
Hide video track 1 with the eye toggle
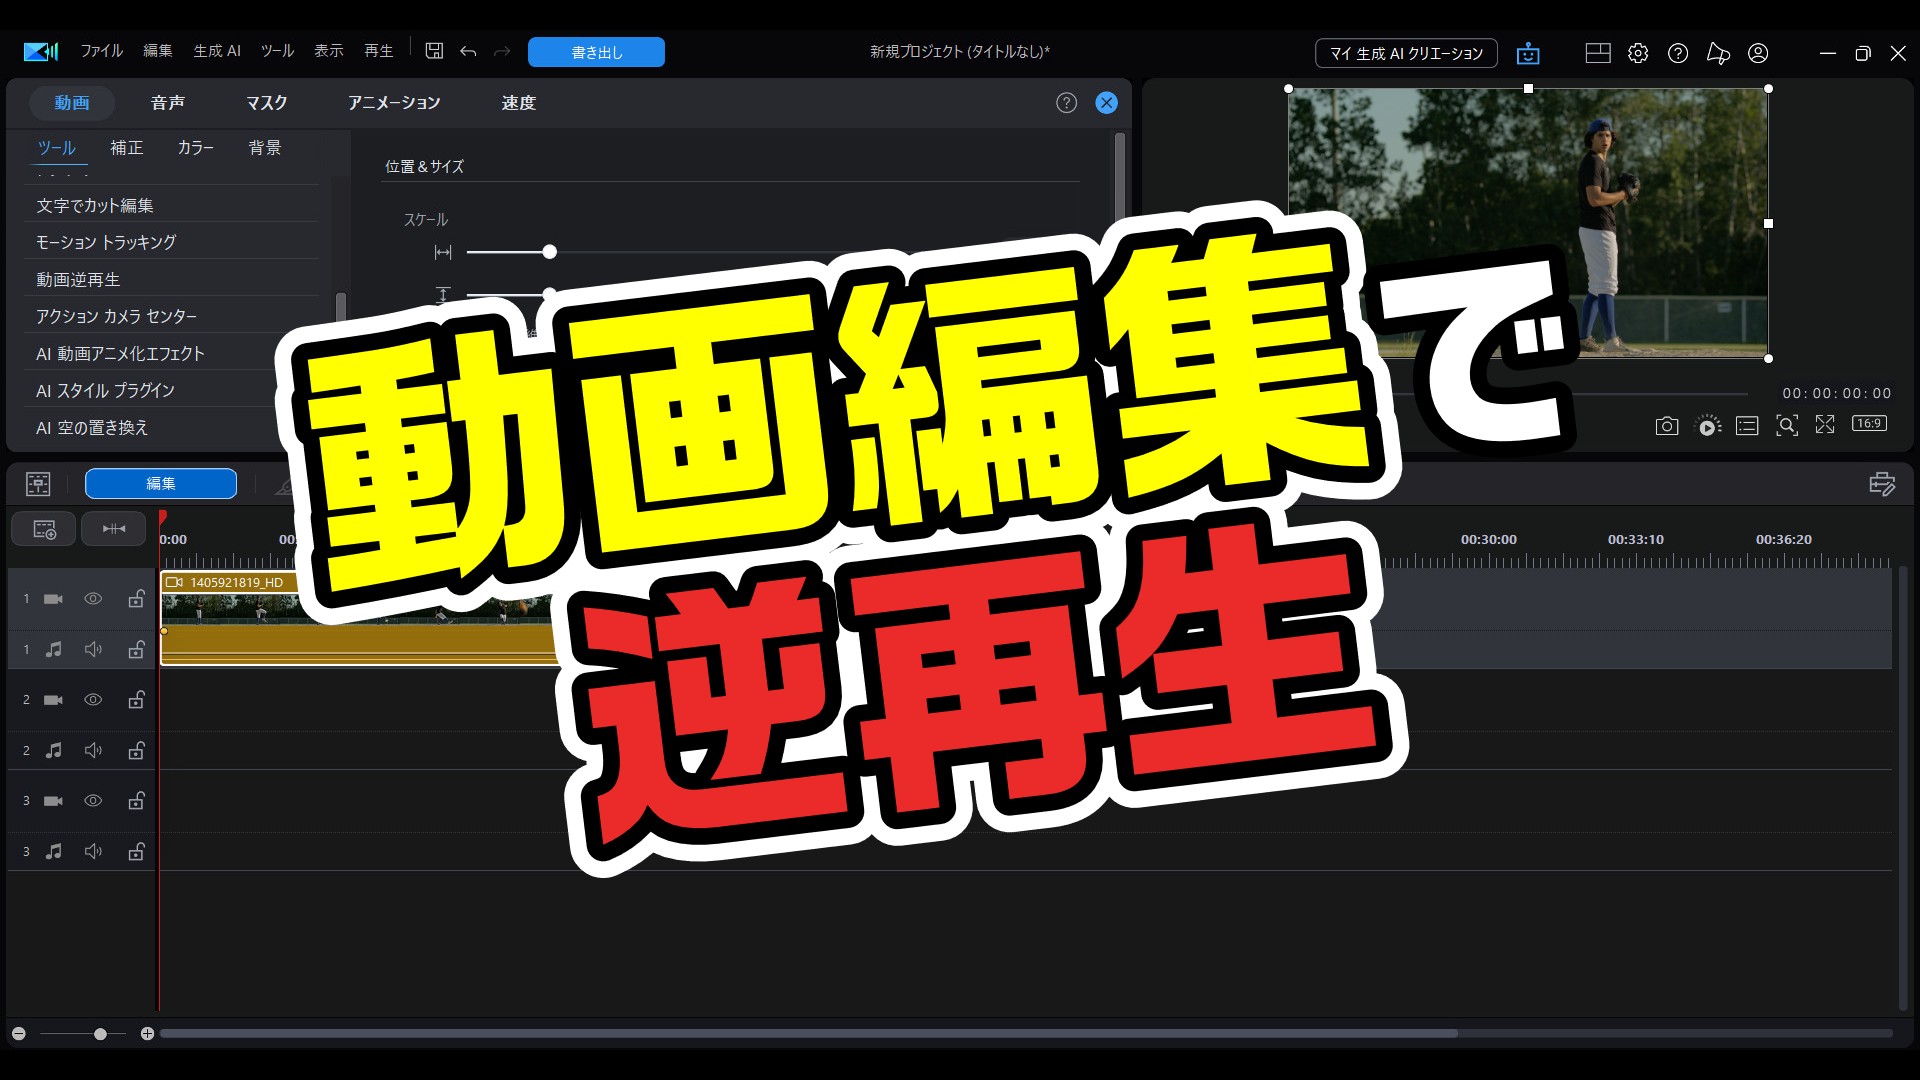point(93,598)
